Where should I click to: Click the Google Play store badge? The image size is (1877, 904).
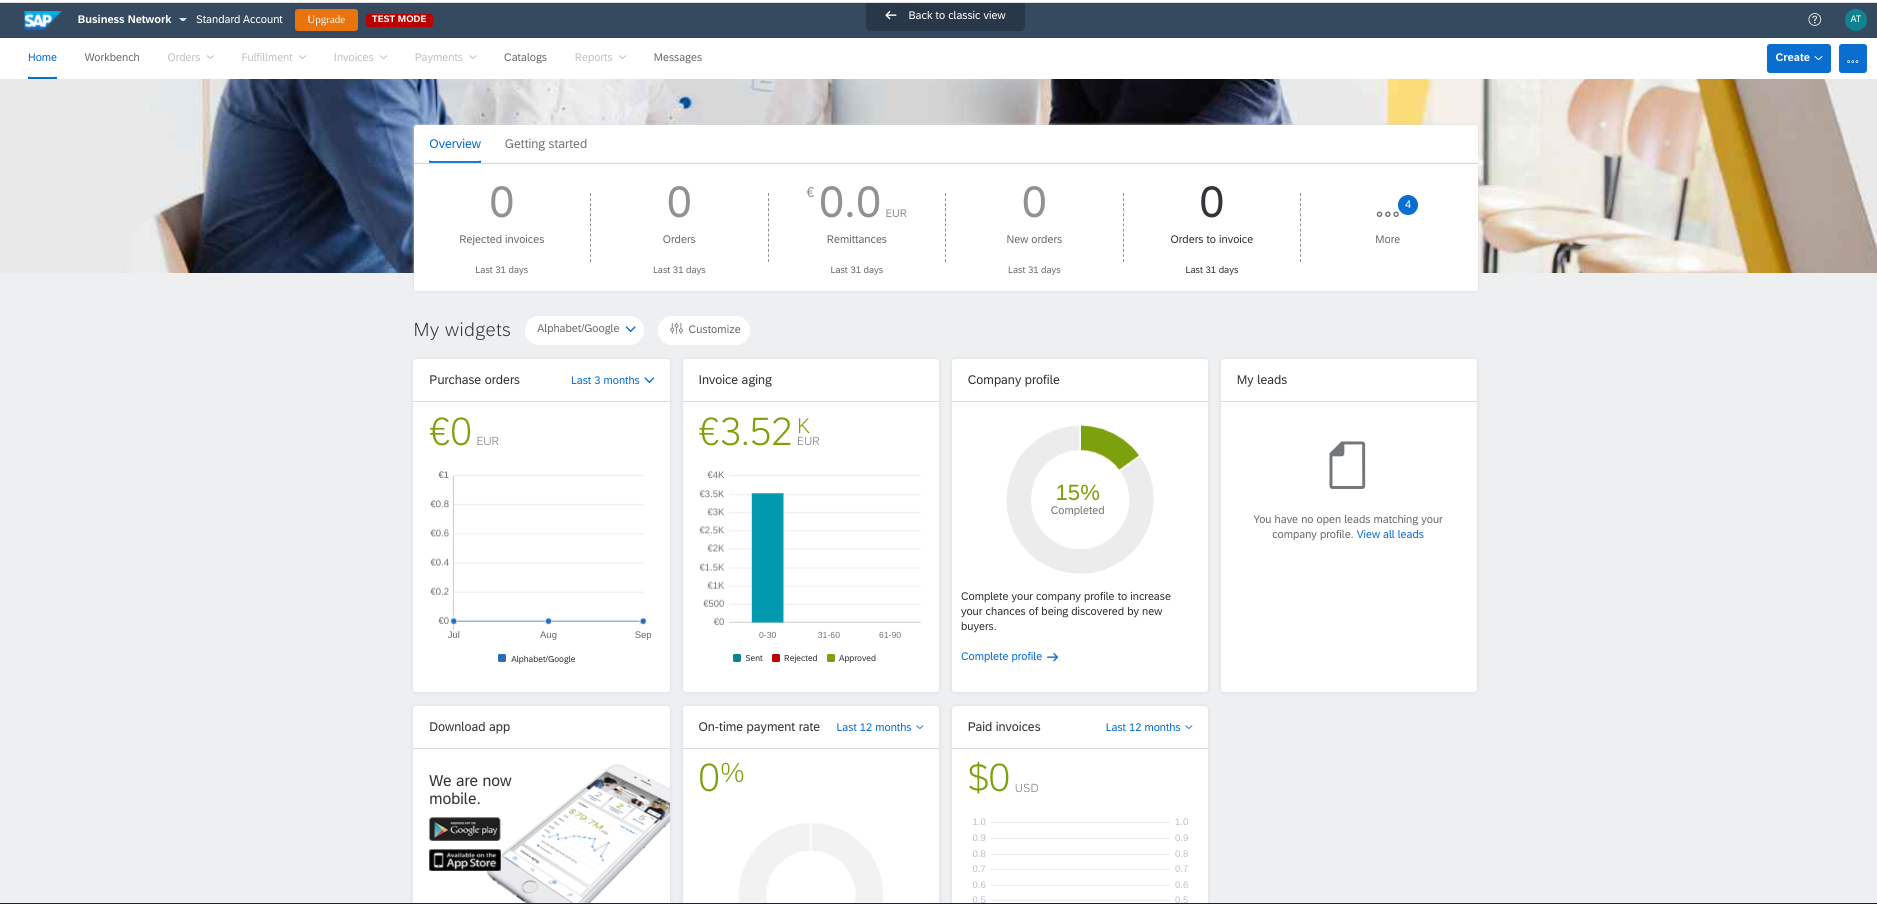(465, 829)
